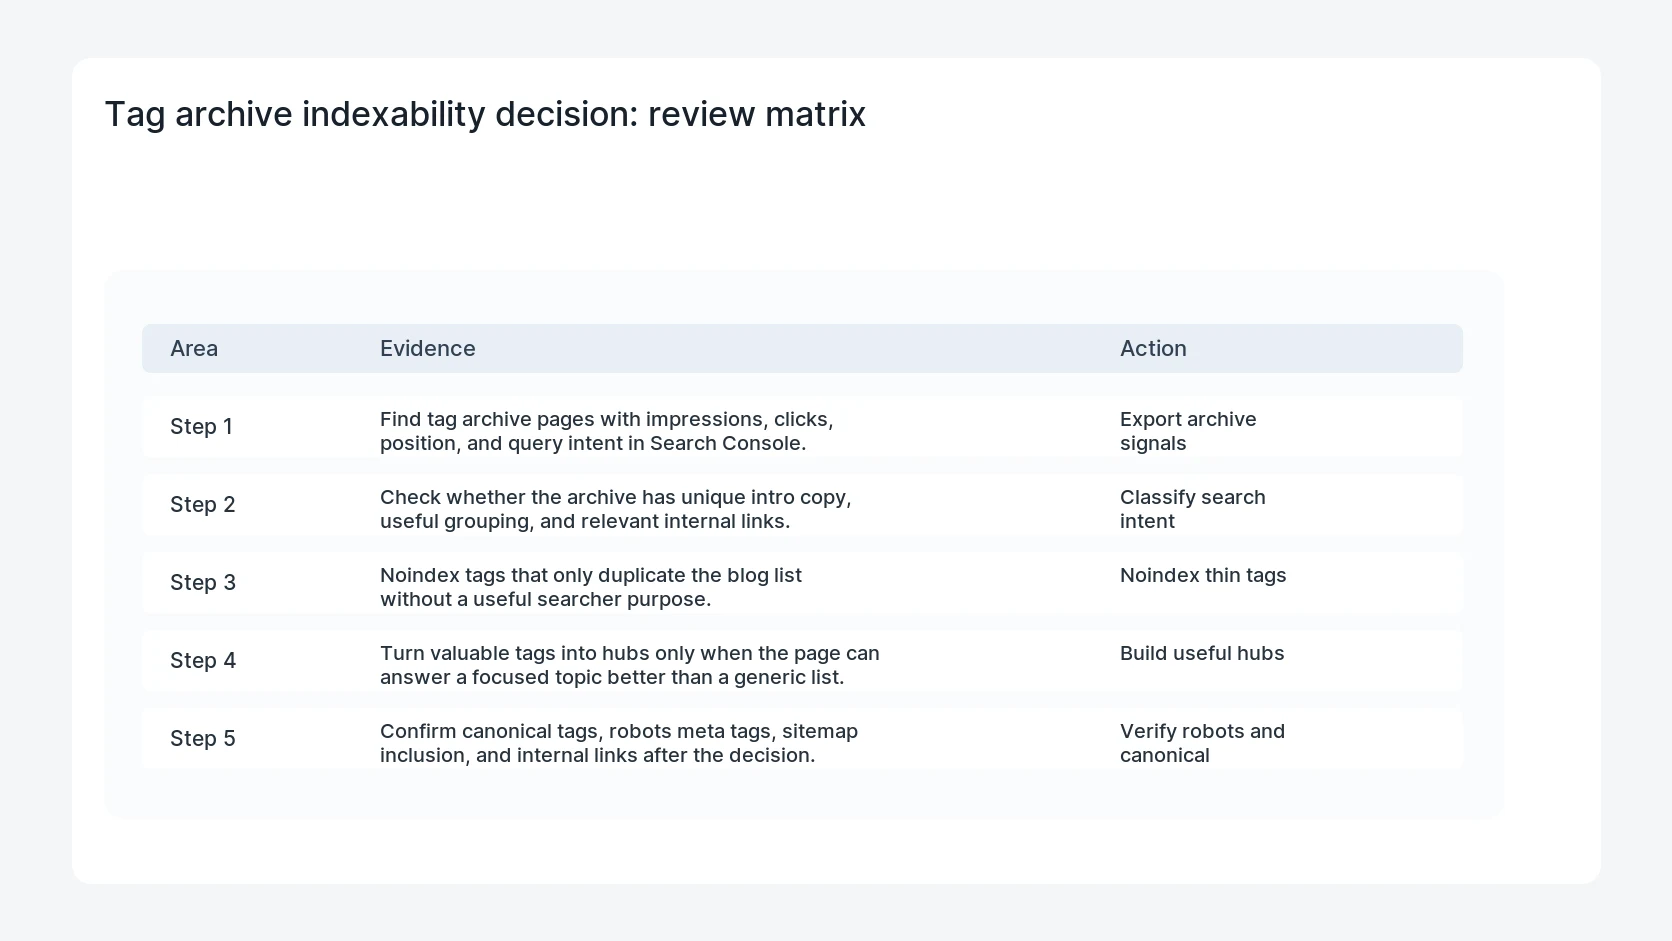Click the 'Verify robots and canonical' action cell
Viewport: 1672px width, 941px height.
pyautogui.click(x=1203, y=743)
